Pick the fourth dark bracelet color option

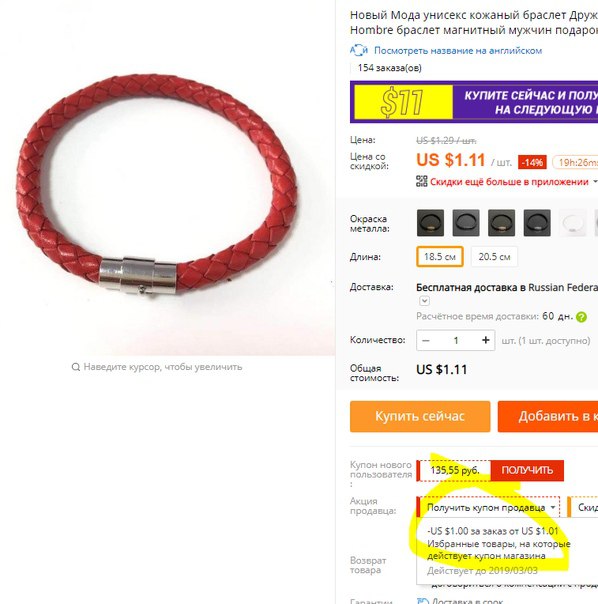coord(537,223)
